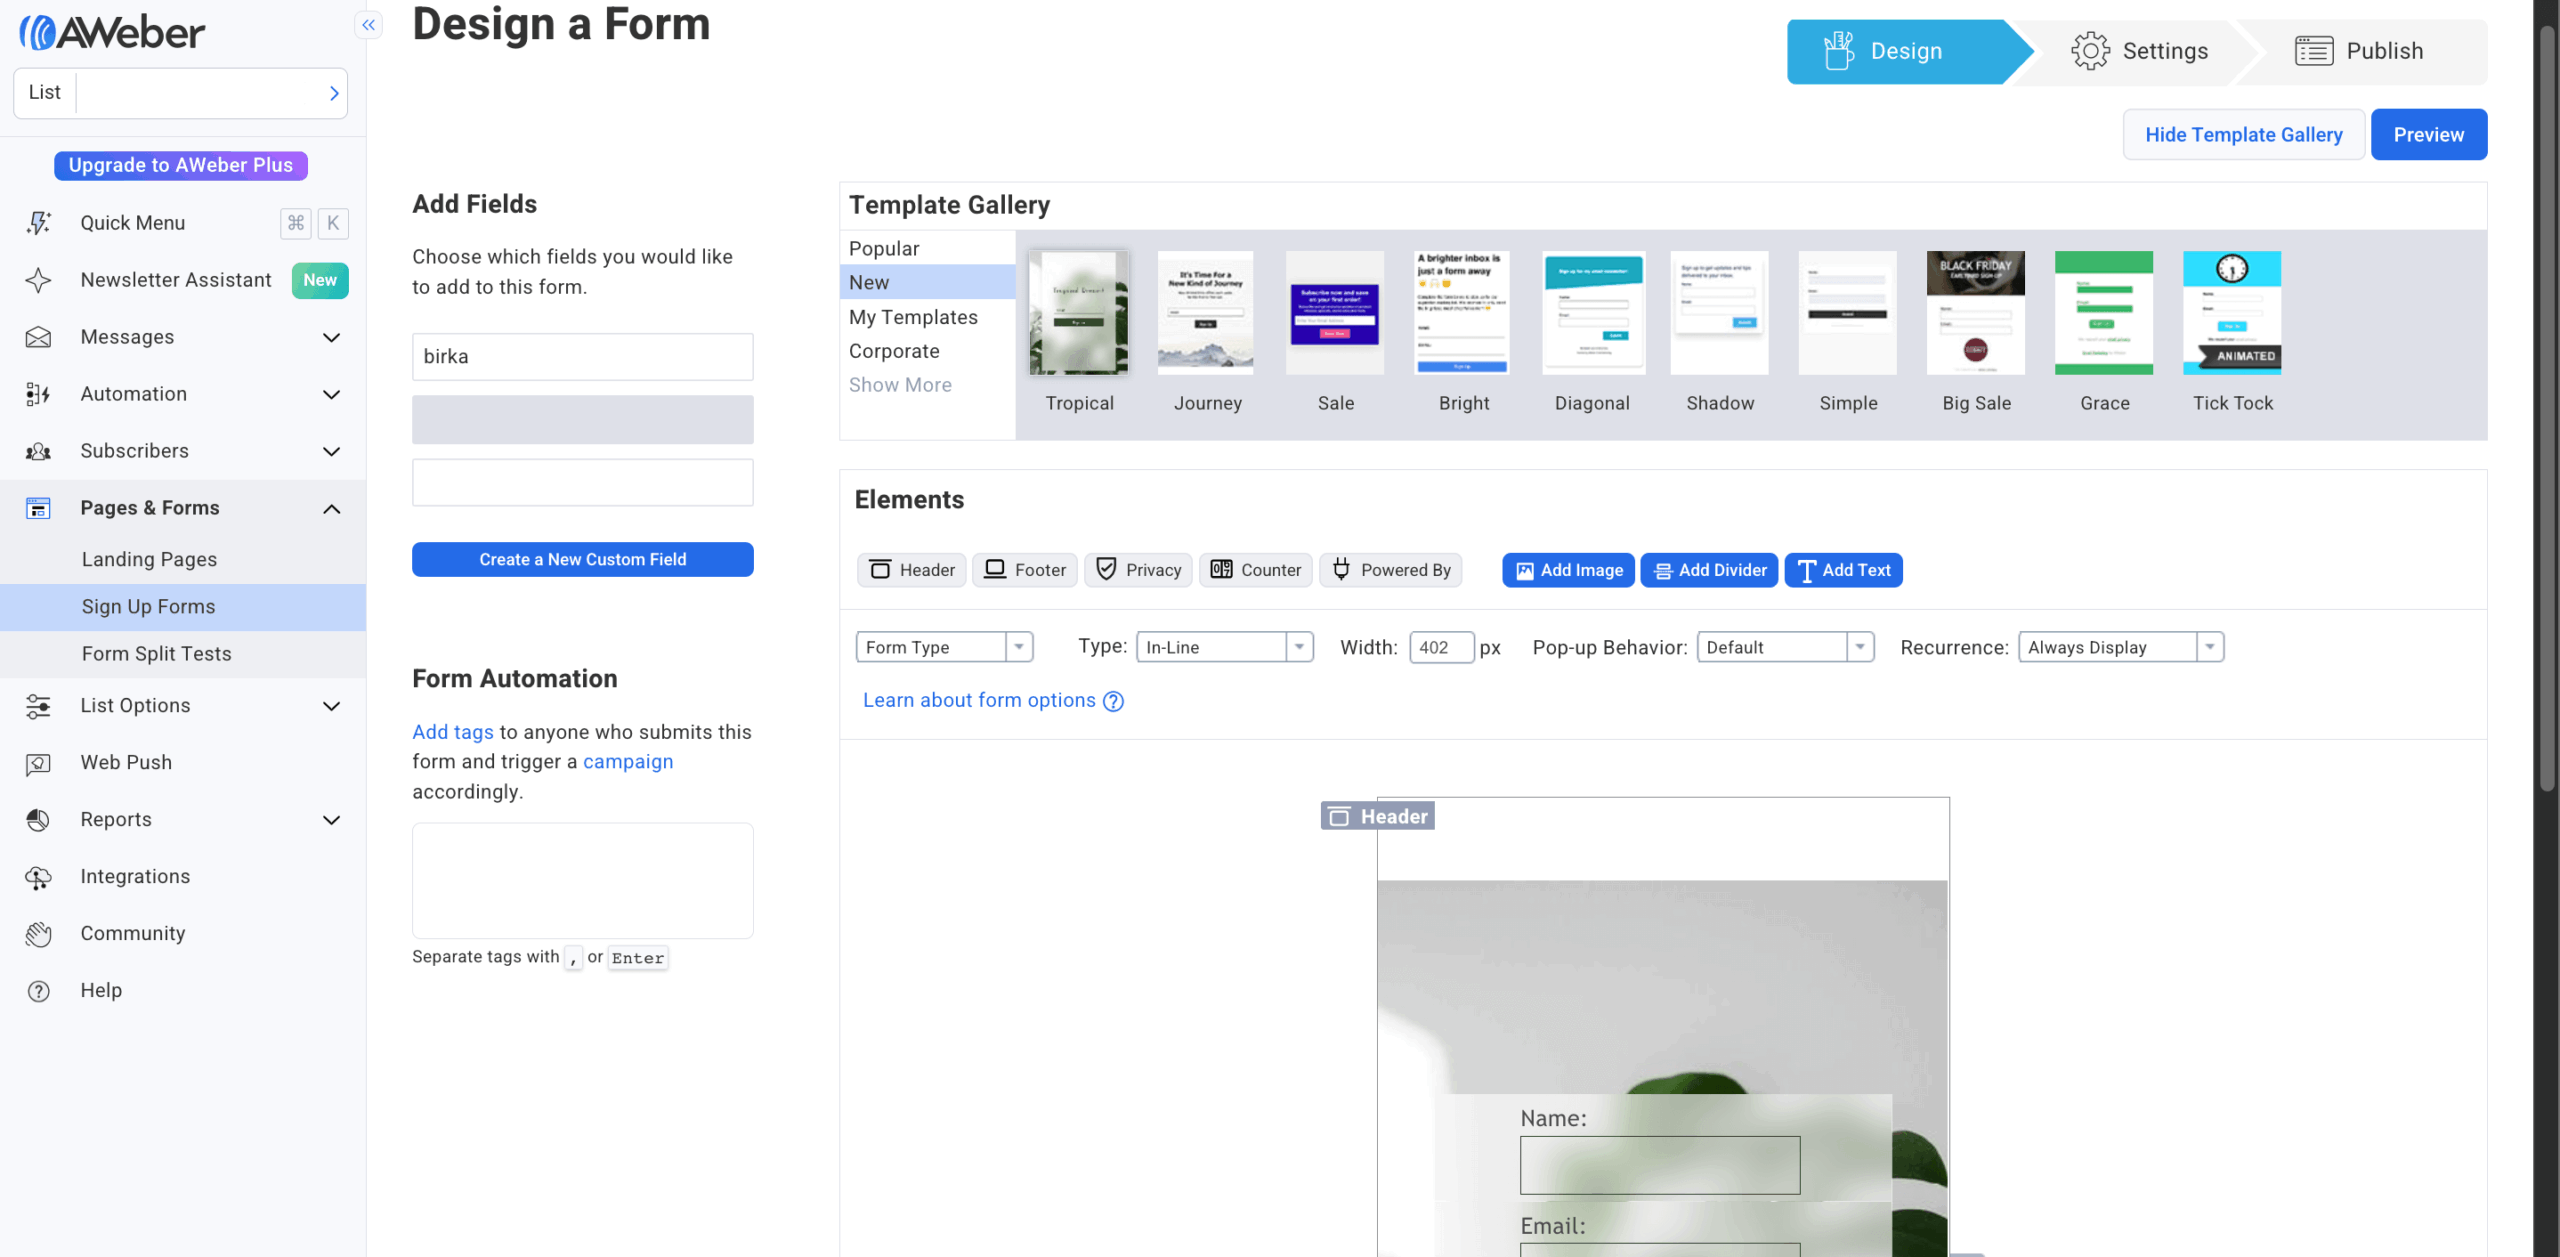
Task: Click the Design step pencil-cup icon
Action: (1838, 50)
